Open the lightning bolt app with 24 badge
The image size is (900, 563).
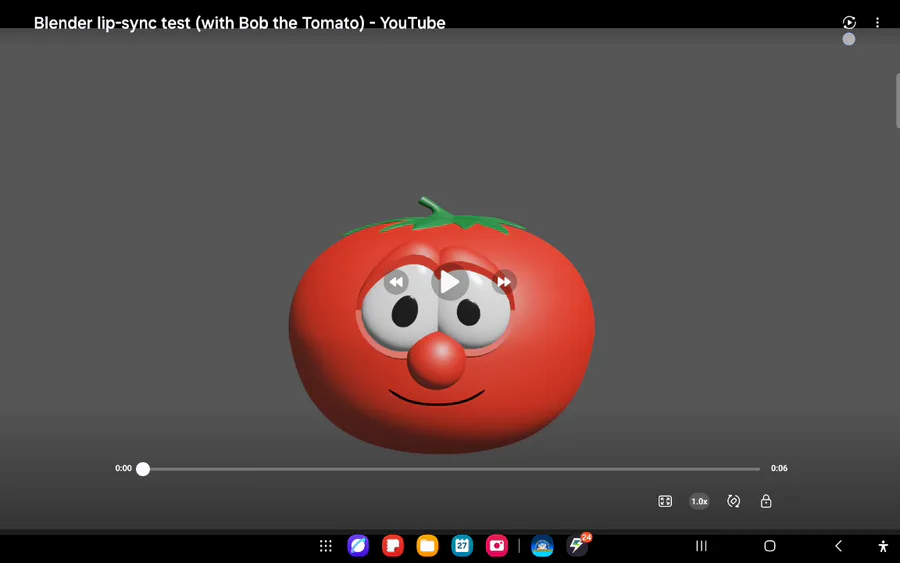coord(577,545)
